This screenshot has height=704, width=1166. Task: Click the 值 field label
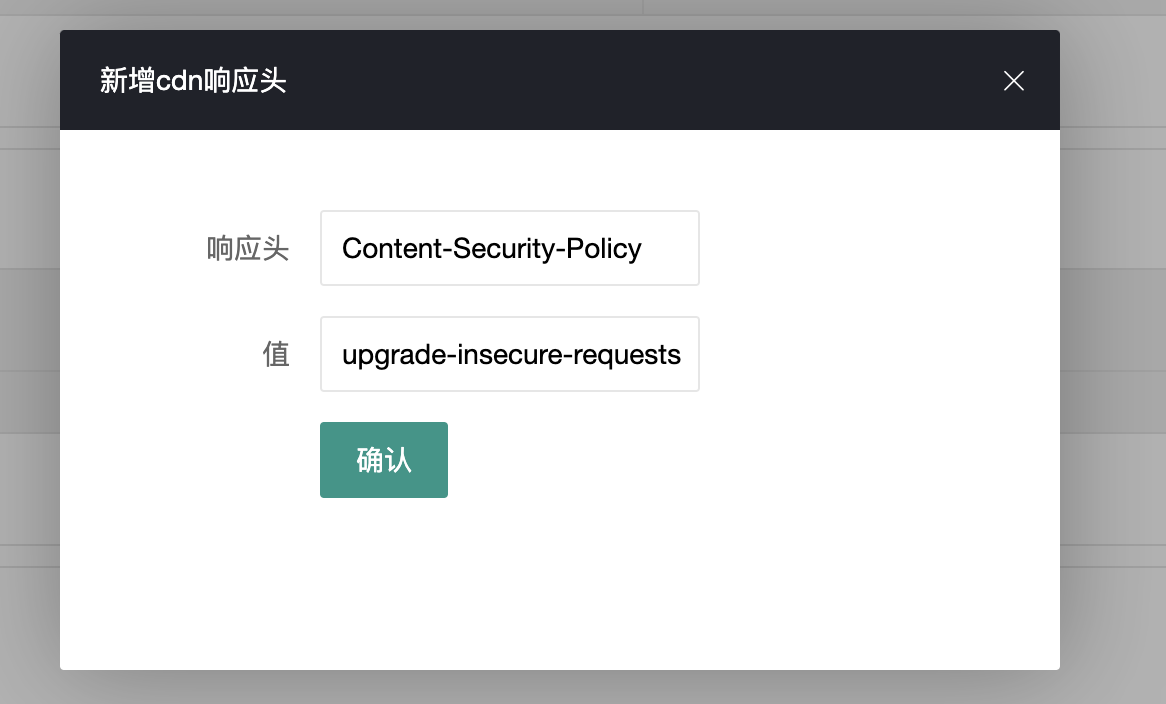(276, 354)
